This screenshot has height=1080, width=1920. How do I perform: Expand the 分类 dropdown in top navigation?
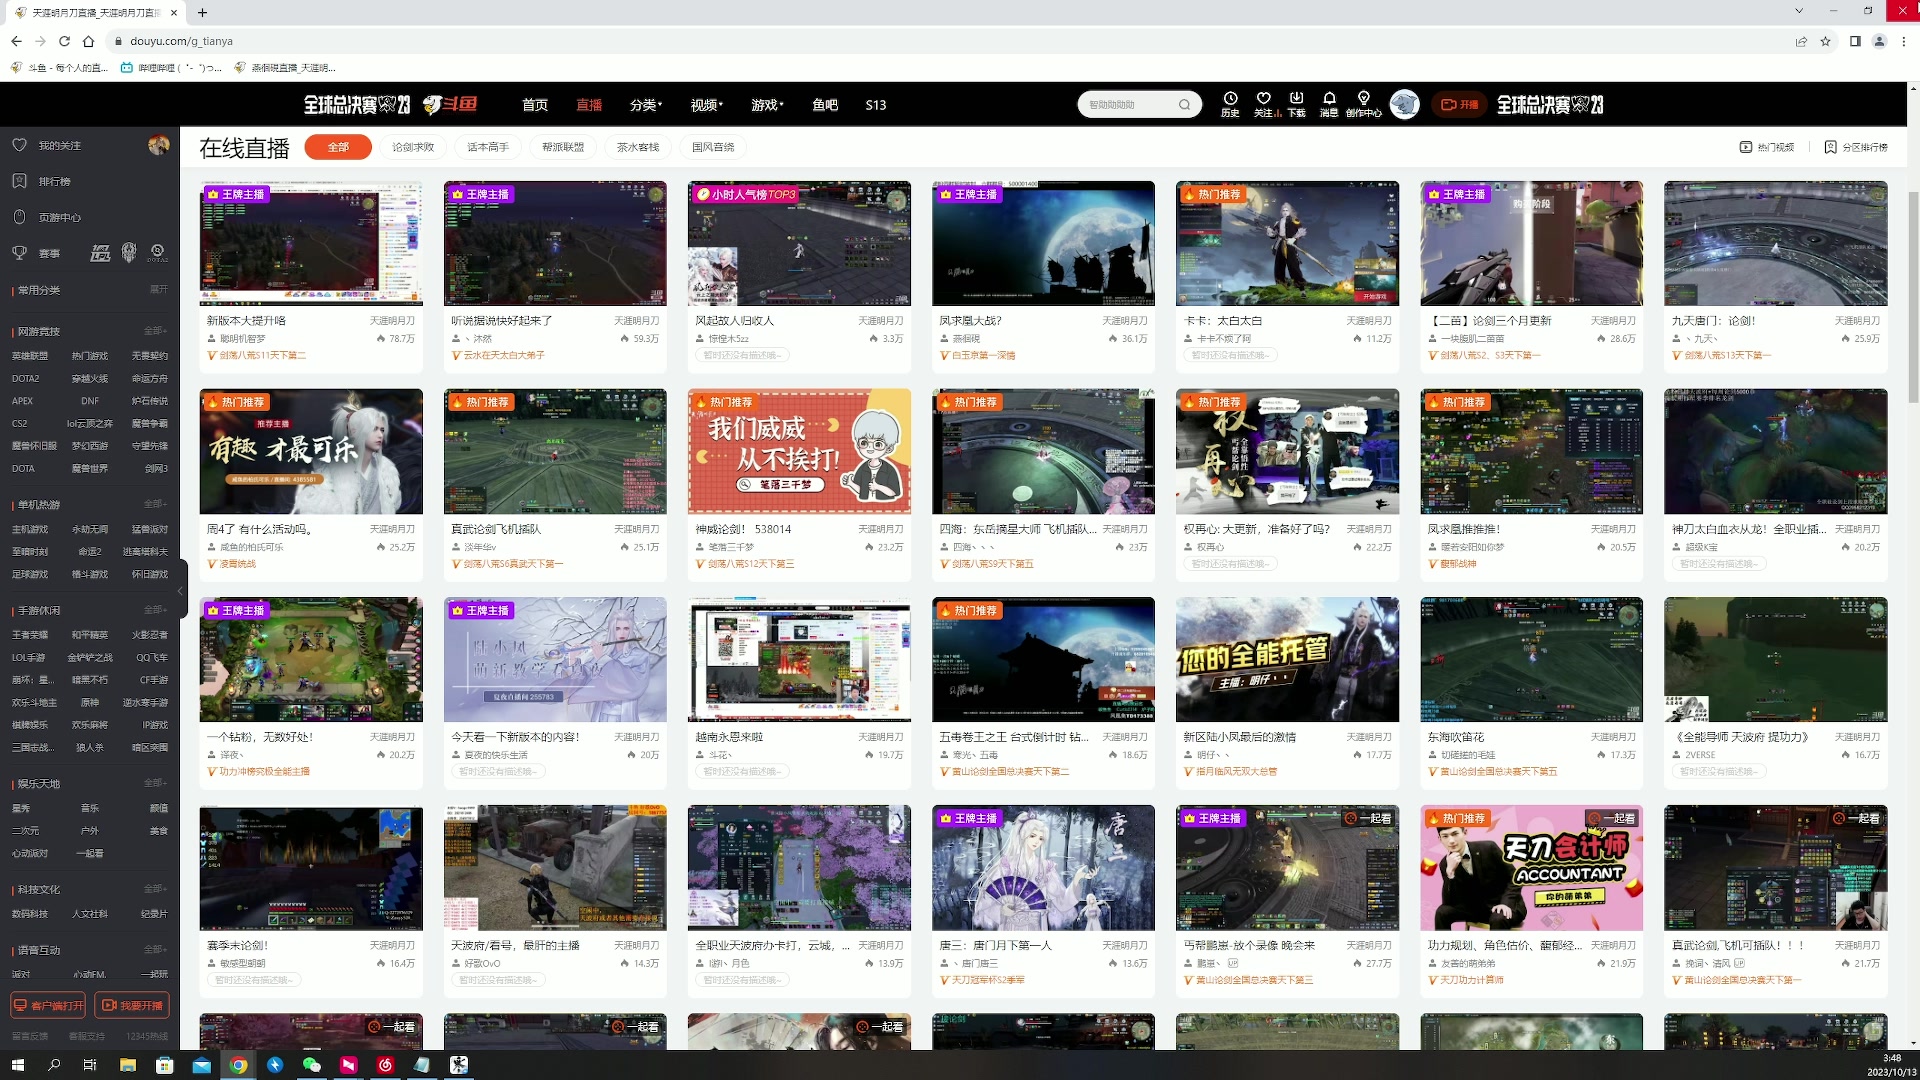pyautogui.click(x=645, y=105)
